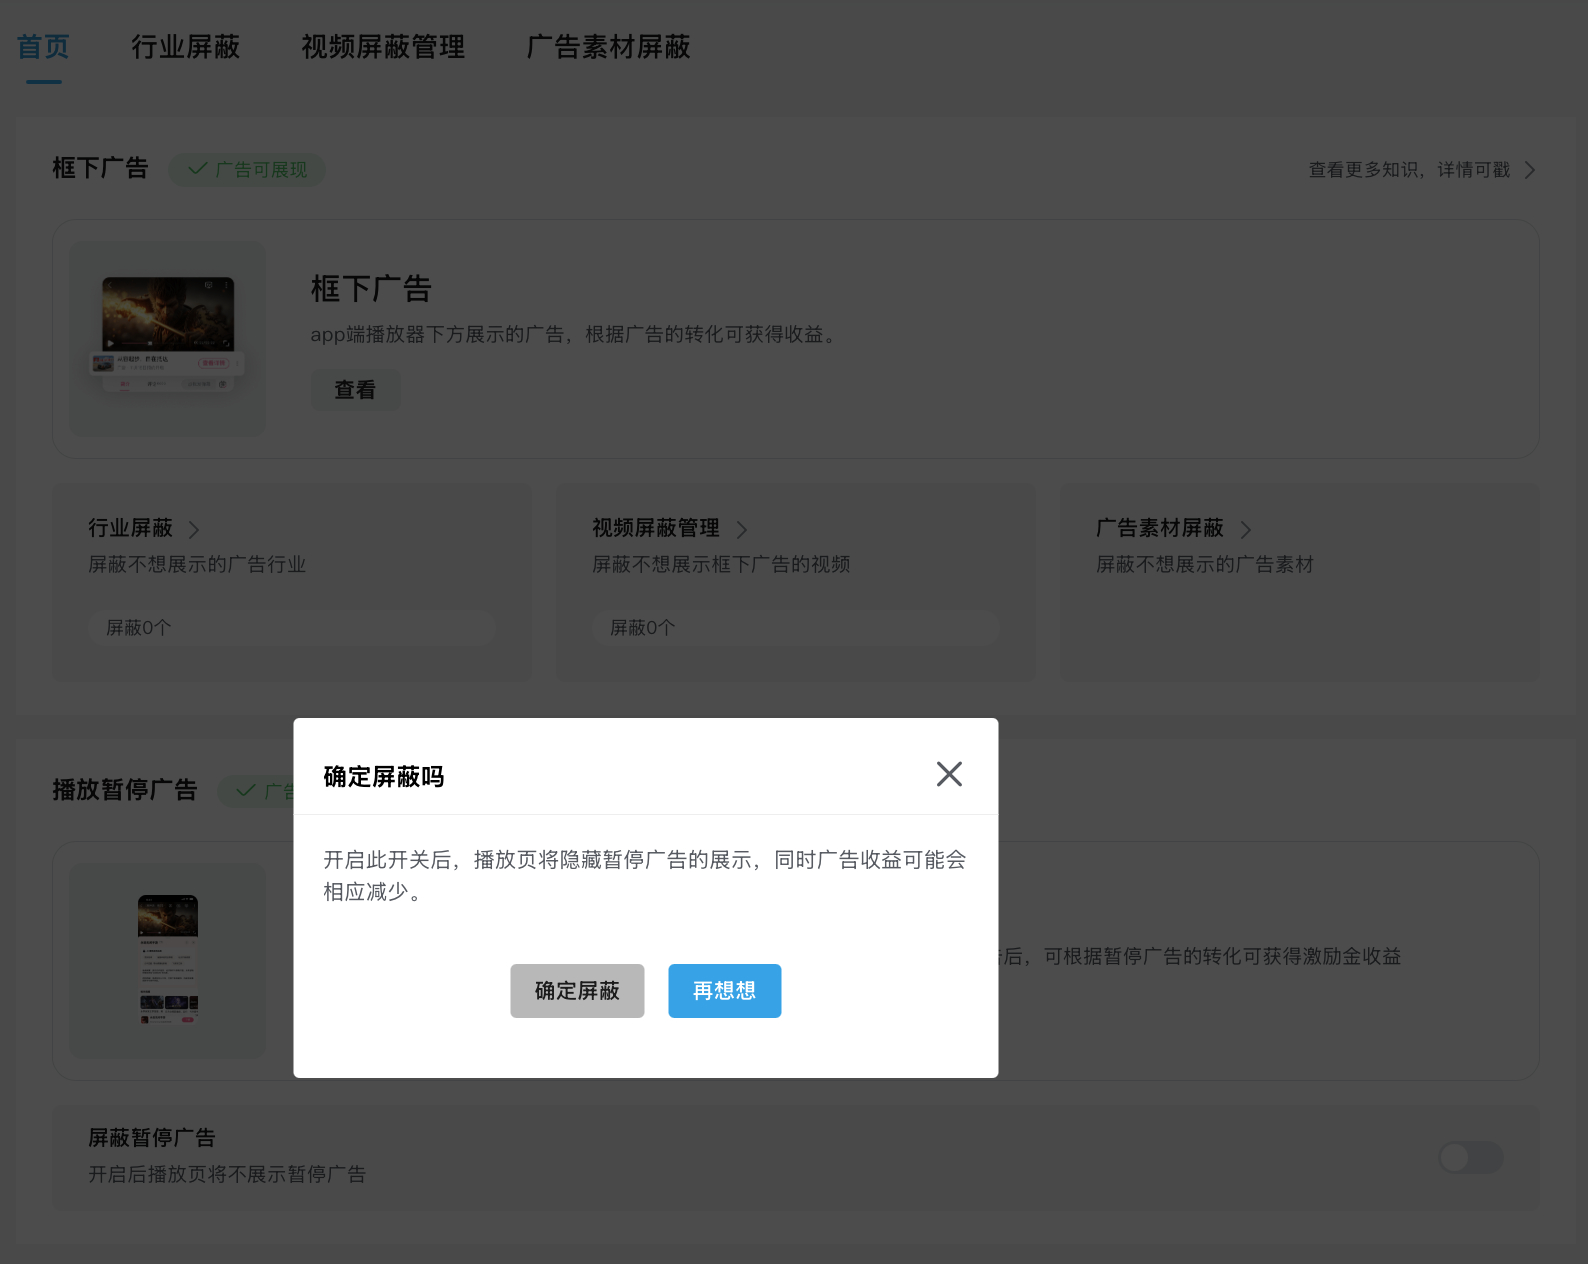Click the text 屏蔽不想展示的广告素材
This screenshot has height=1264, width=1588.
1205,565
